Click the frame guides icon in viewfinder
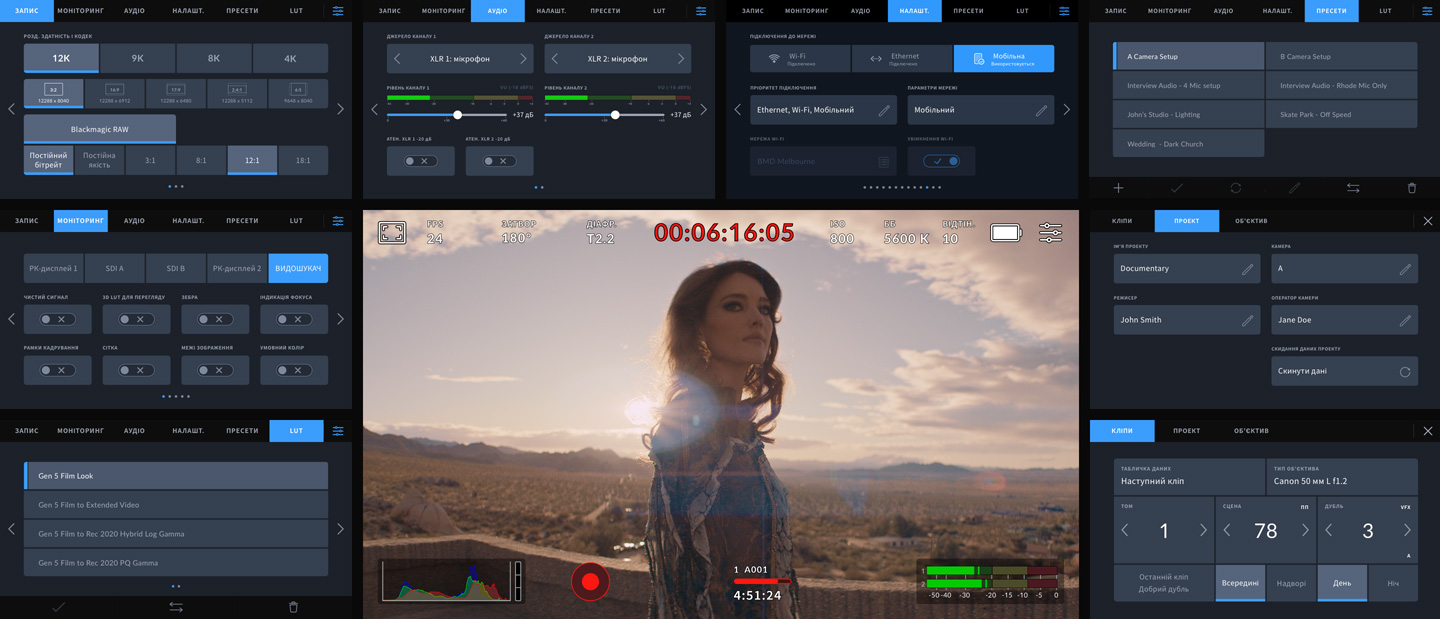 click(x=392, y=233)
